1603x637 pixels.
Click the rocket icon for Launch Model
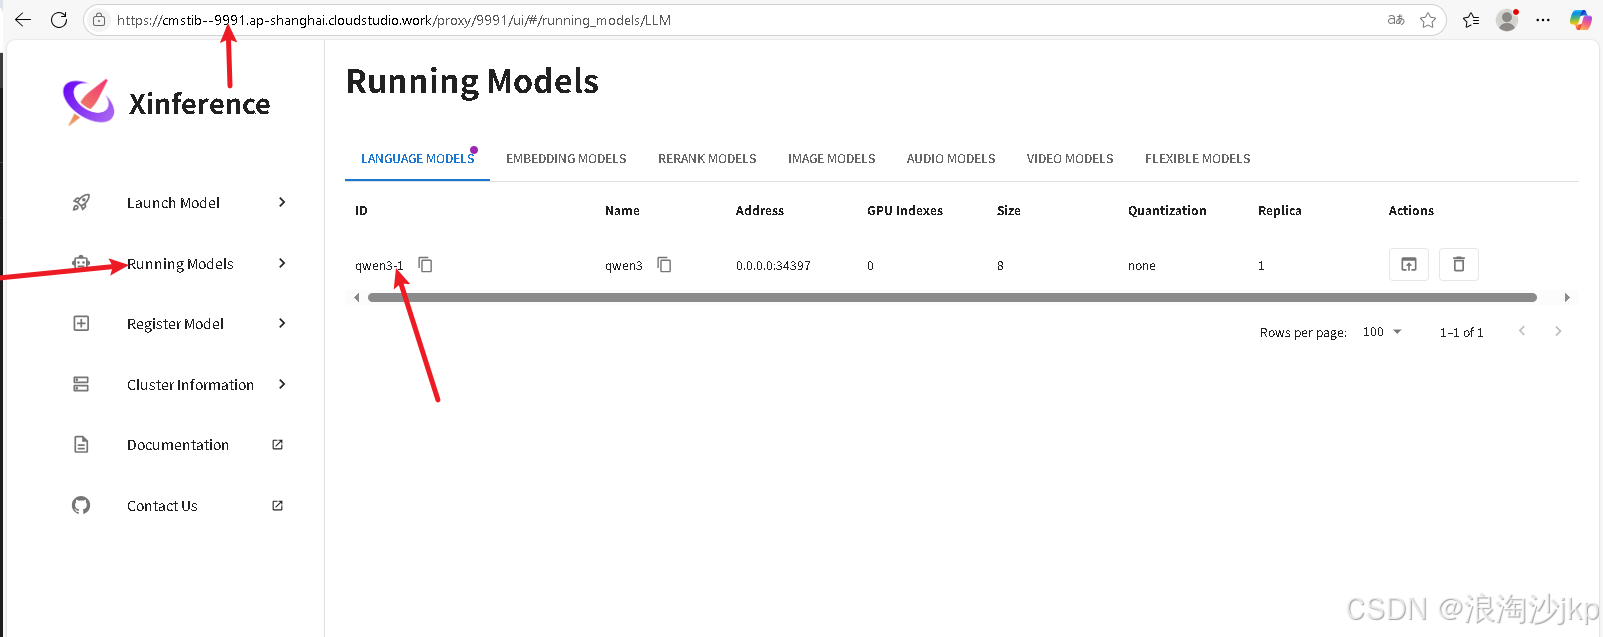click(x=81, y=203)
